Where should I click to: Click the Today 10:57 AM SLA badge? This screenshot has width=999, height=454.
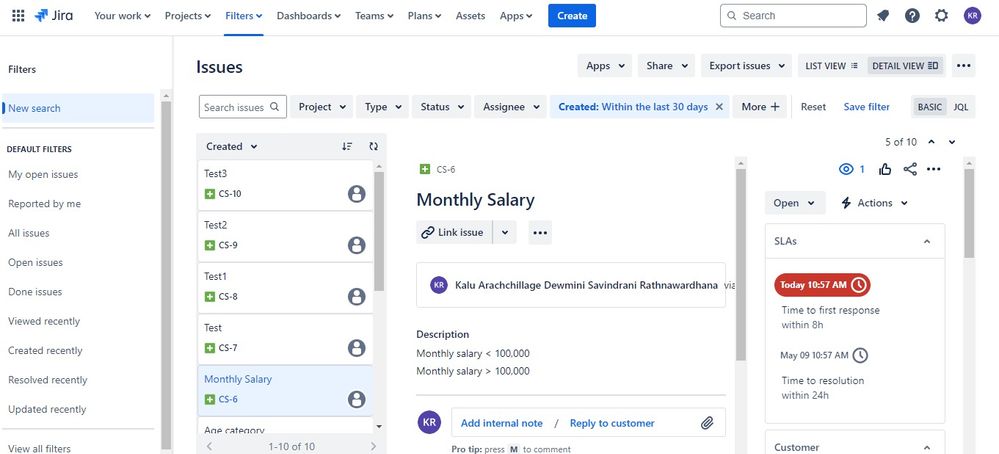tap(822, 285)
